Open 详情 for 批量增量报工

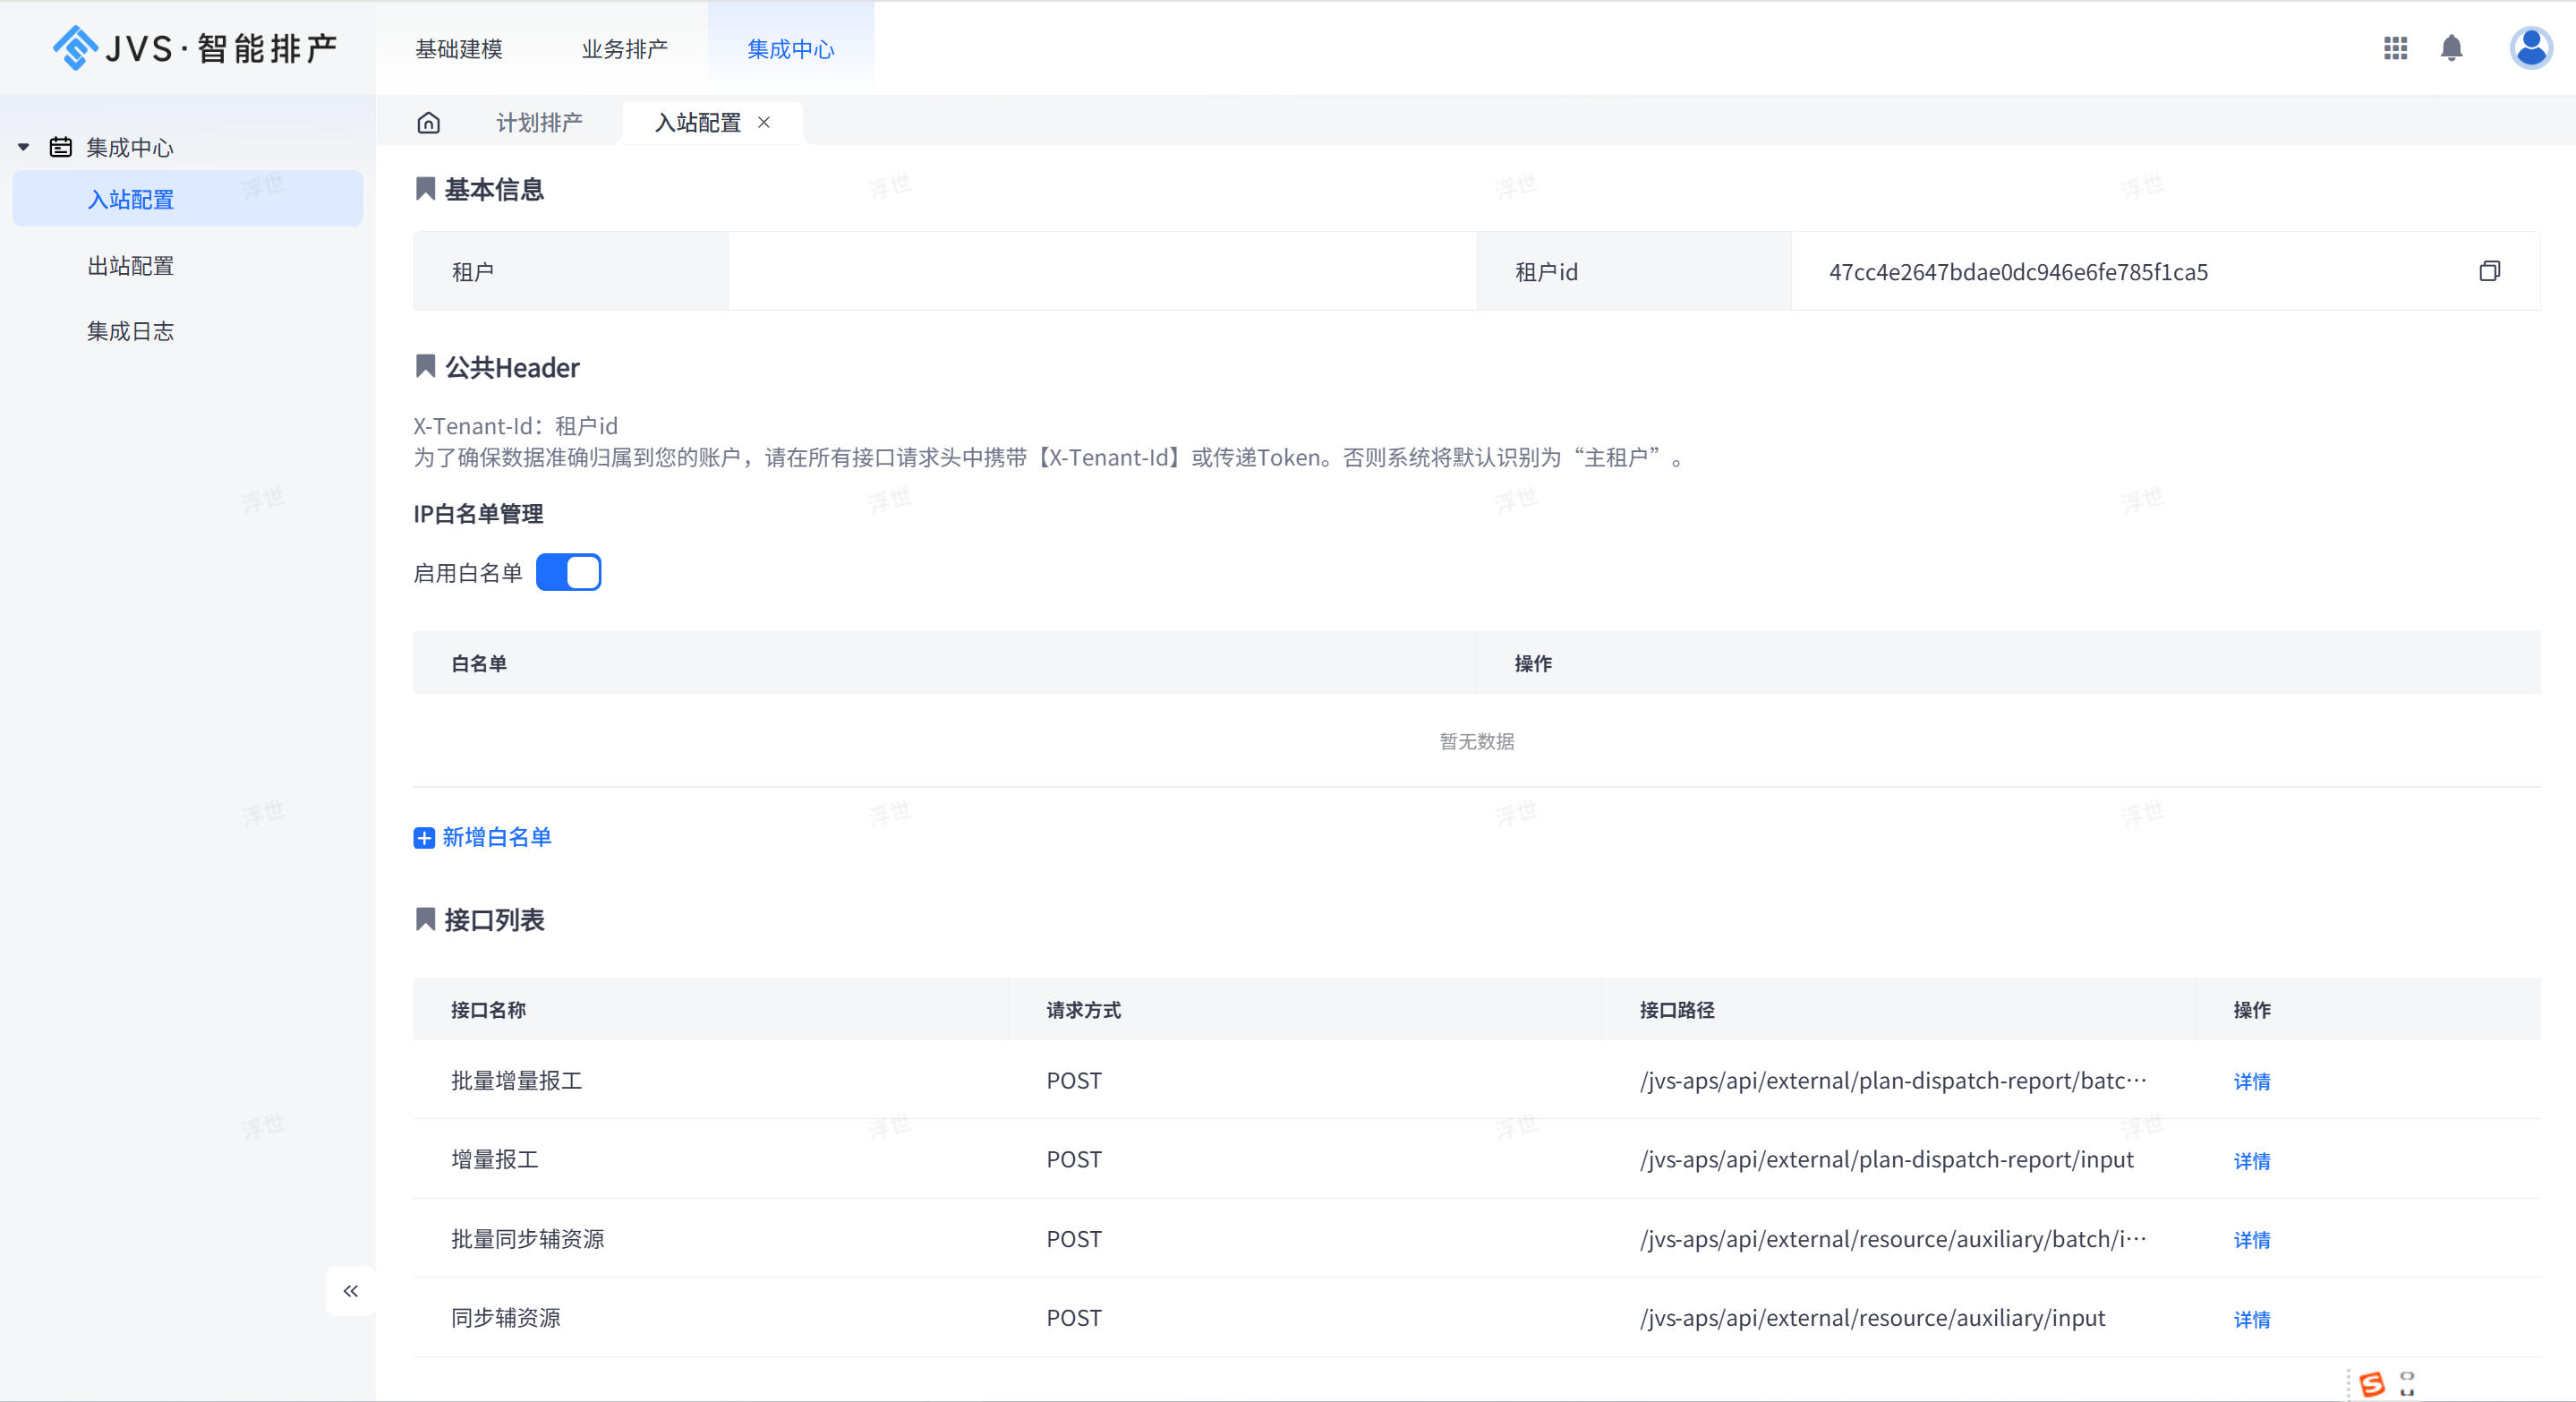[x=2251, y=1081]
